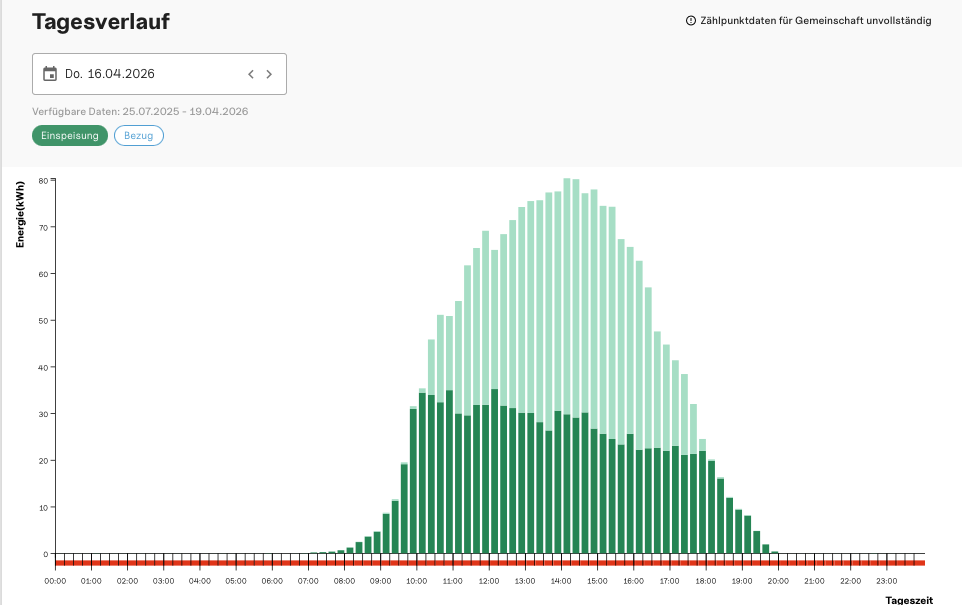The image size is (962, 605).
Task: Click the 12:00 label on the time axis
Action: pos(489,581)
